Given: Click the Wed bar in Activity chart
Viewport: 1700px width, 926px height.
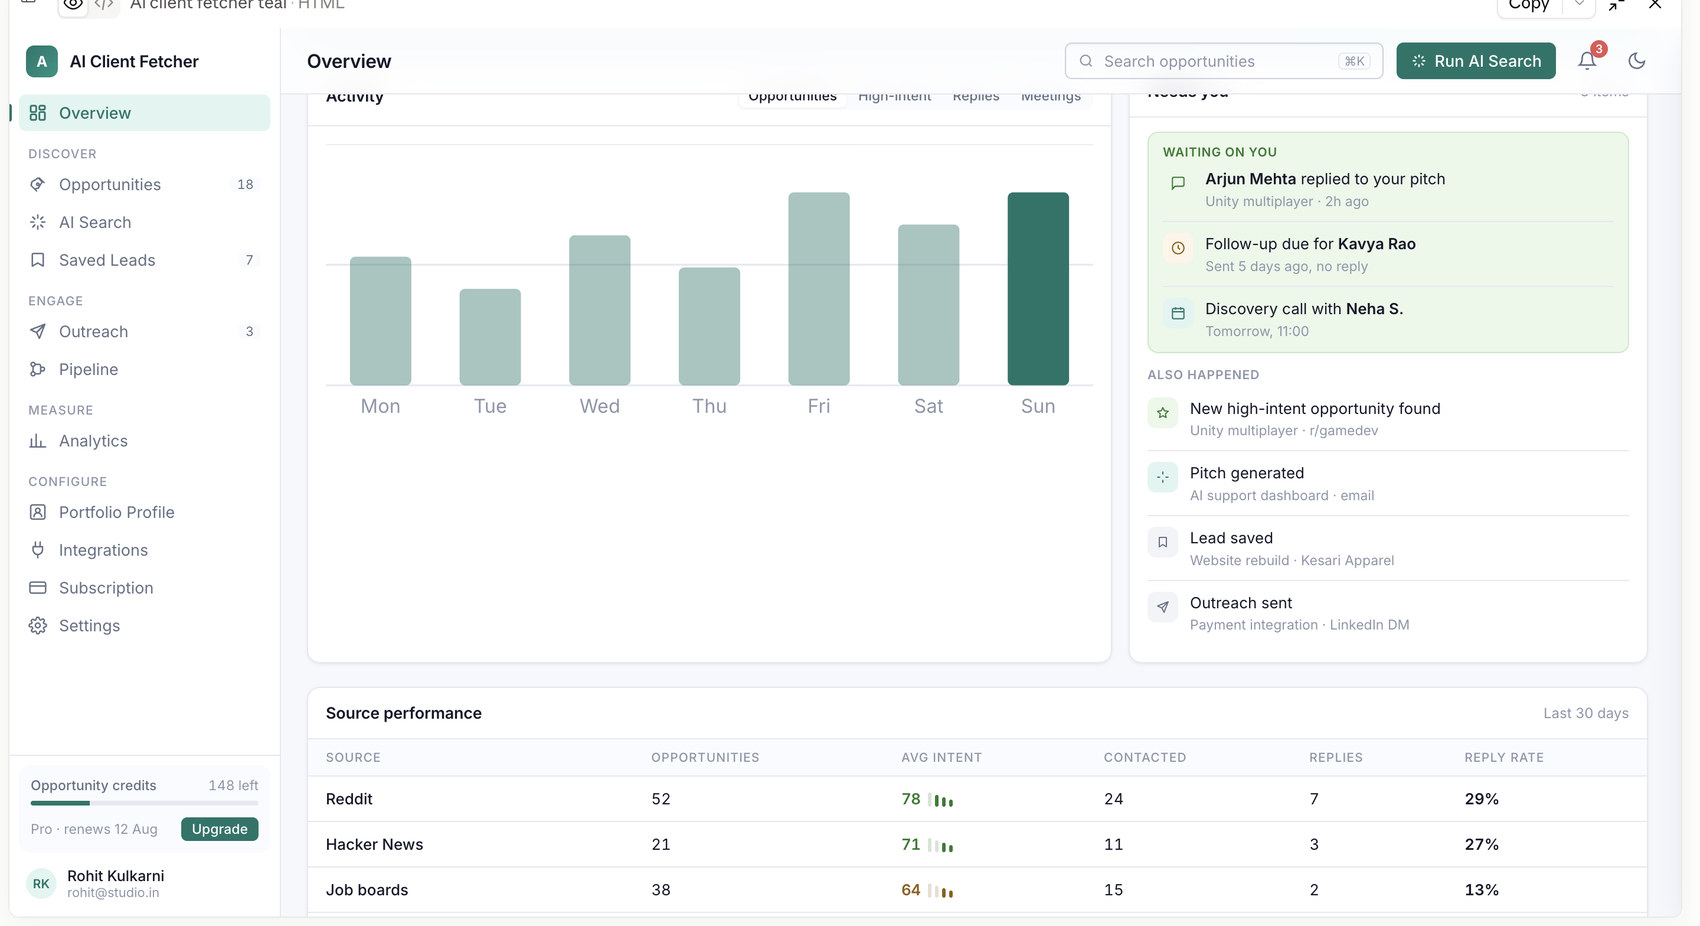Looking at the screenshot, I should [600, 310].
